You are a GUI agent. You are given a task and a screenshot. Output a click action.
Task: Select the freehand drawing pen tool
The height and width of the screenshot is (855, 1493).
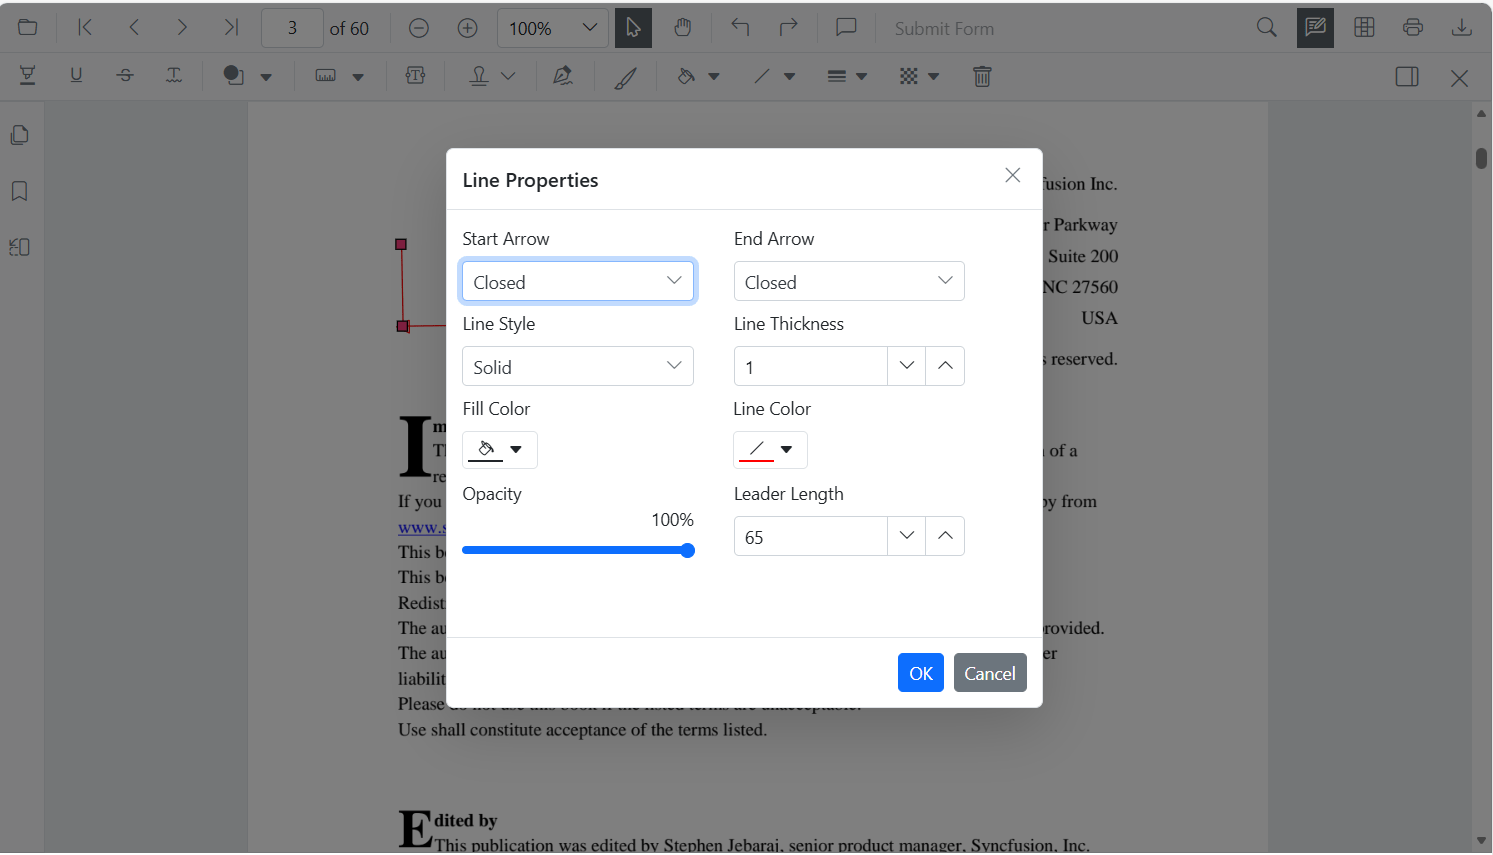[x=627, y=75]
